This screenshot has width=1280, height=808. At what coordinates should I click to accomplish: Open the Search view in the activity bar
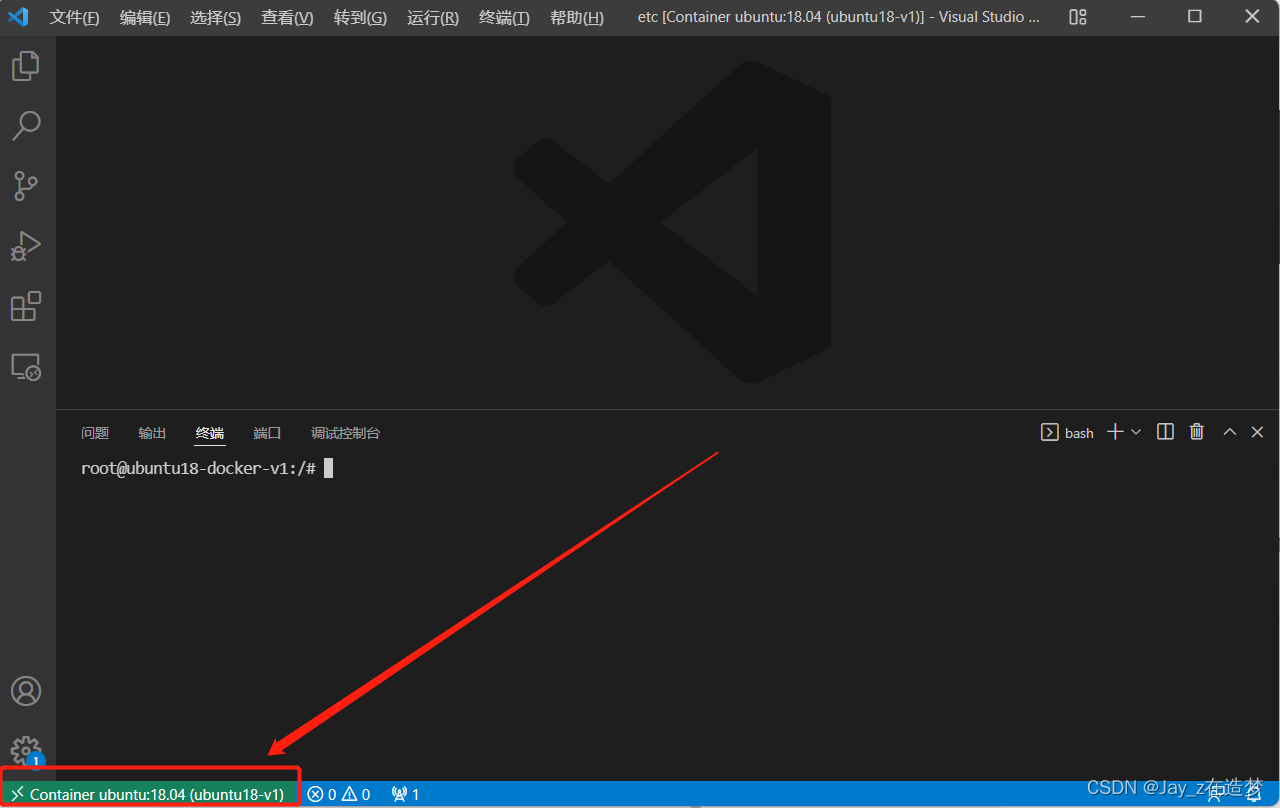(26, 126)
